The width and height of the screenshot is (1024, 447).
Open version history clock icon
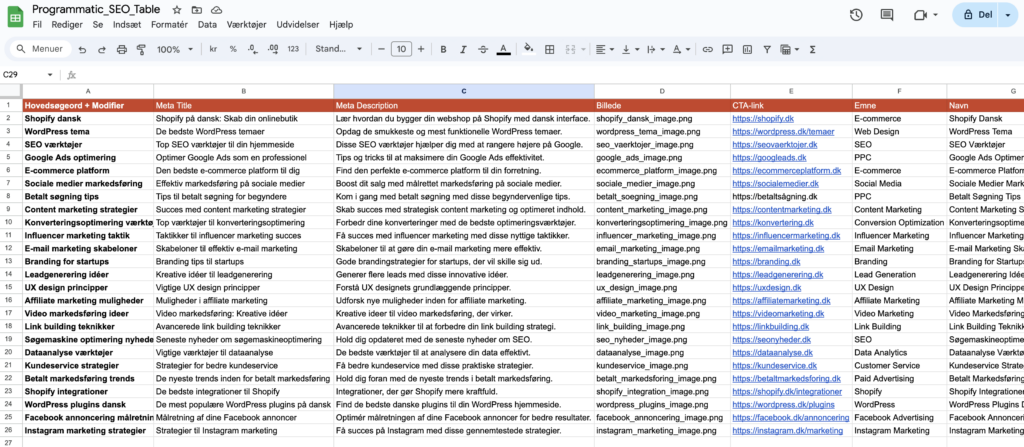pyautogui.click(x=856, y=15)
